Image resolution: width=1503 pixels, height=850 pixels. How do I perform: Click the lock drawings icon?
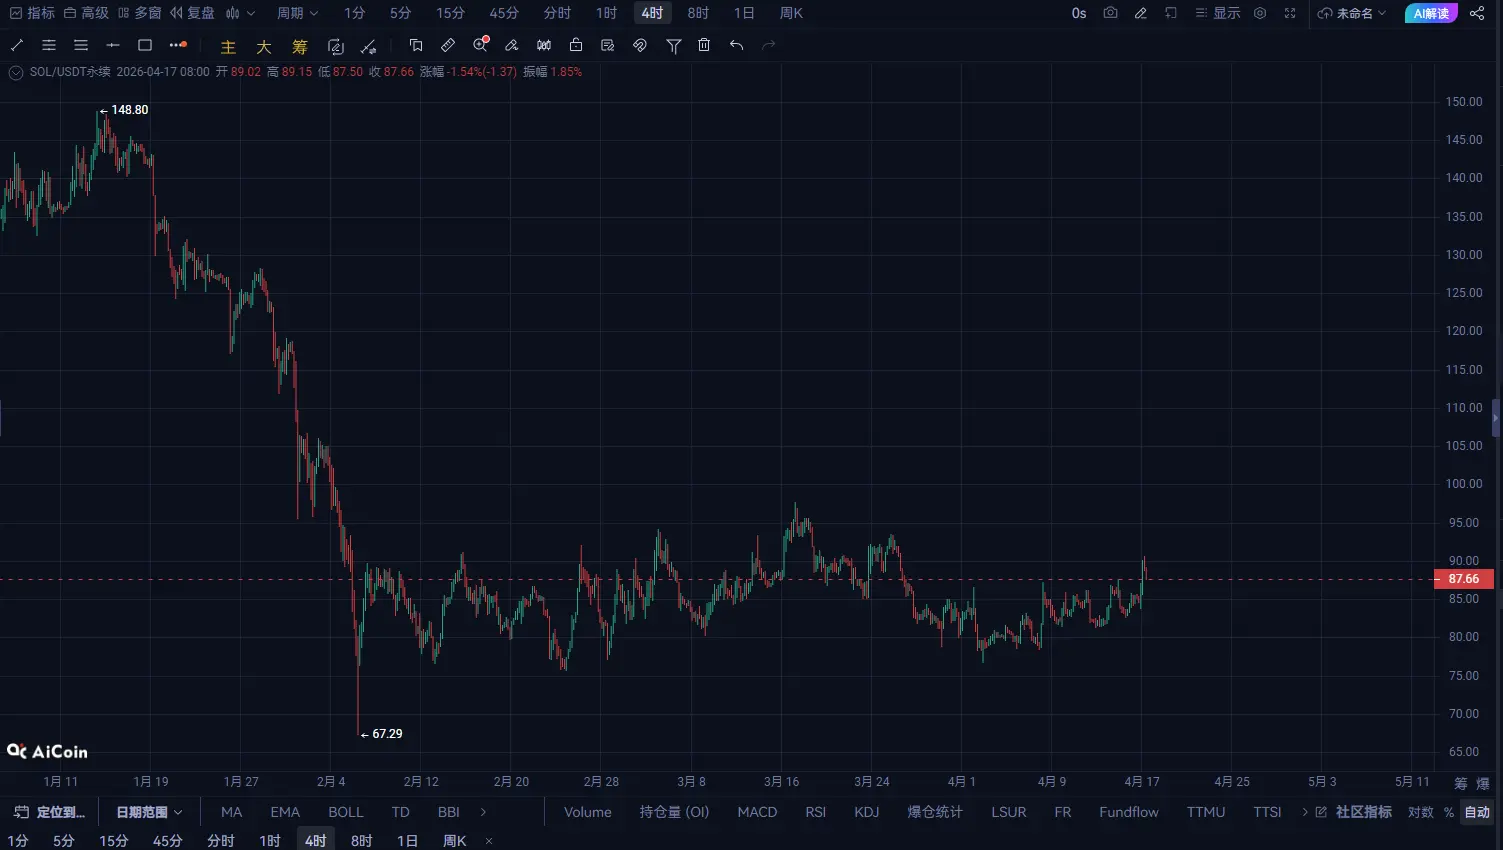click(x=576, y=45)
